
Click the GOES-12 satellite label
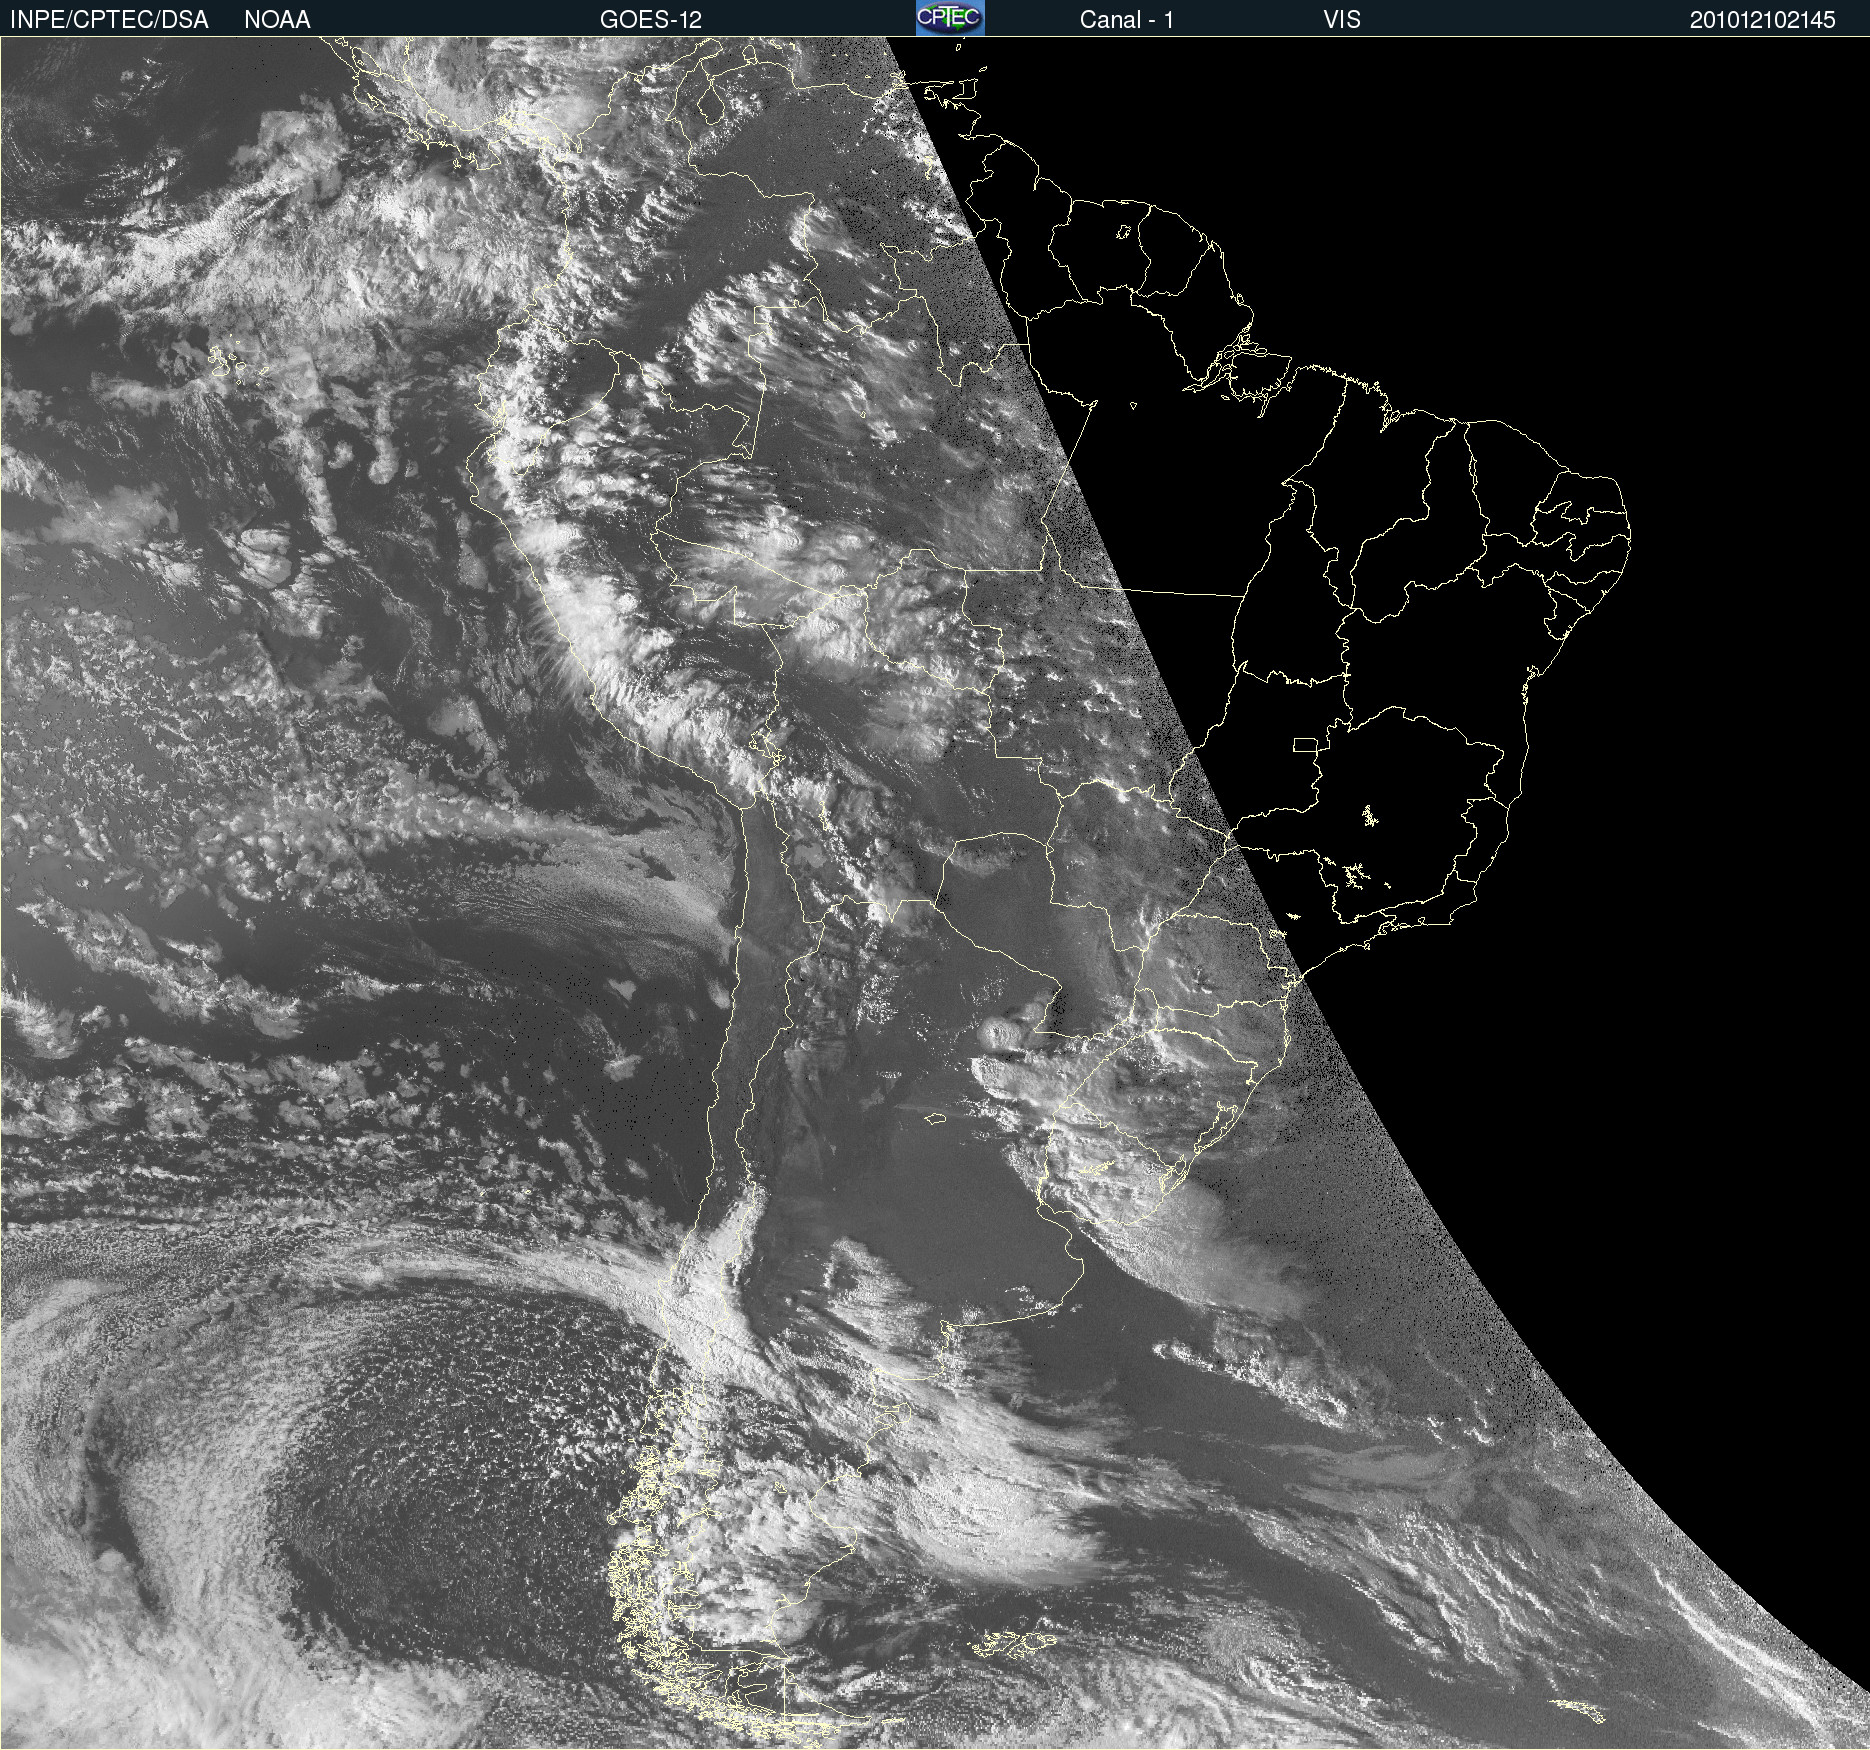[651, 20]
